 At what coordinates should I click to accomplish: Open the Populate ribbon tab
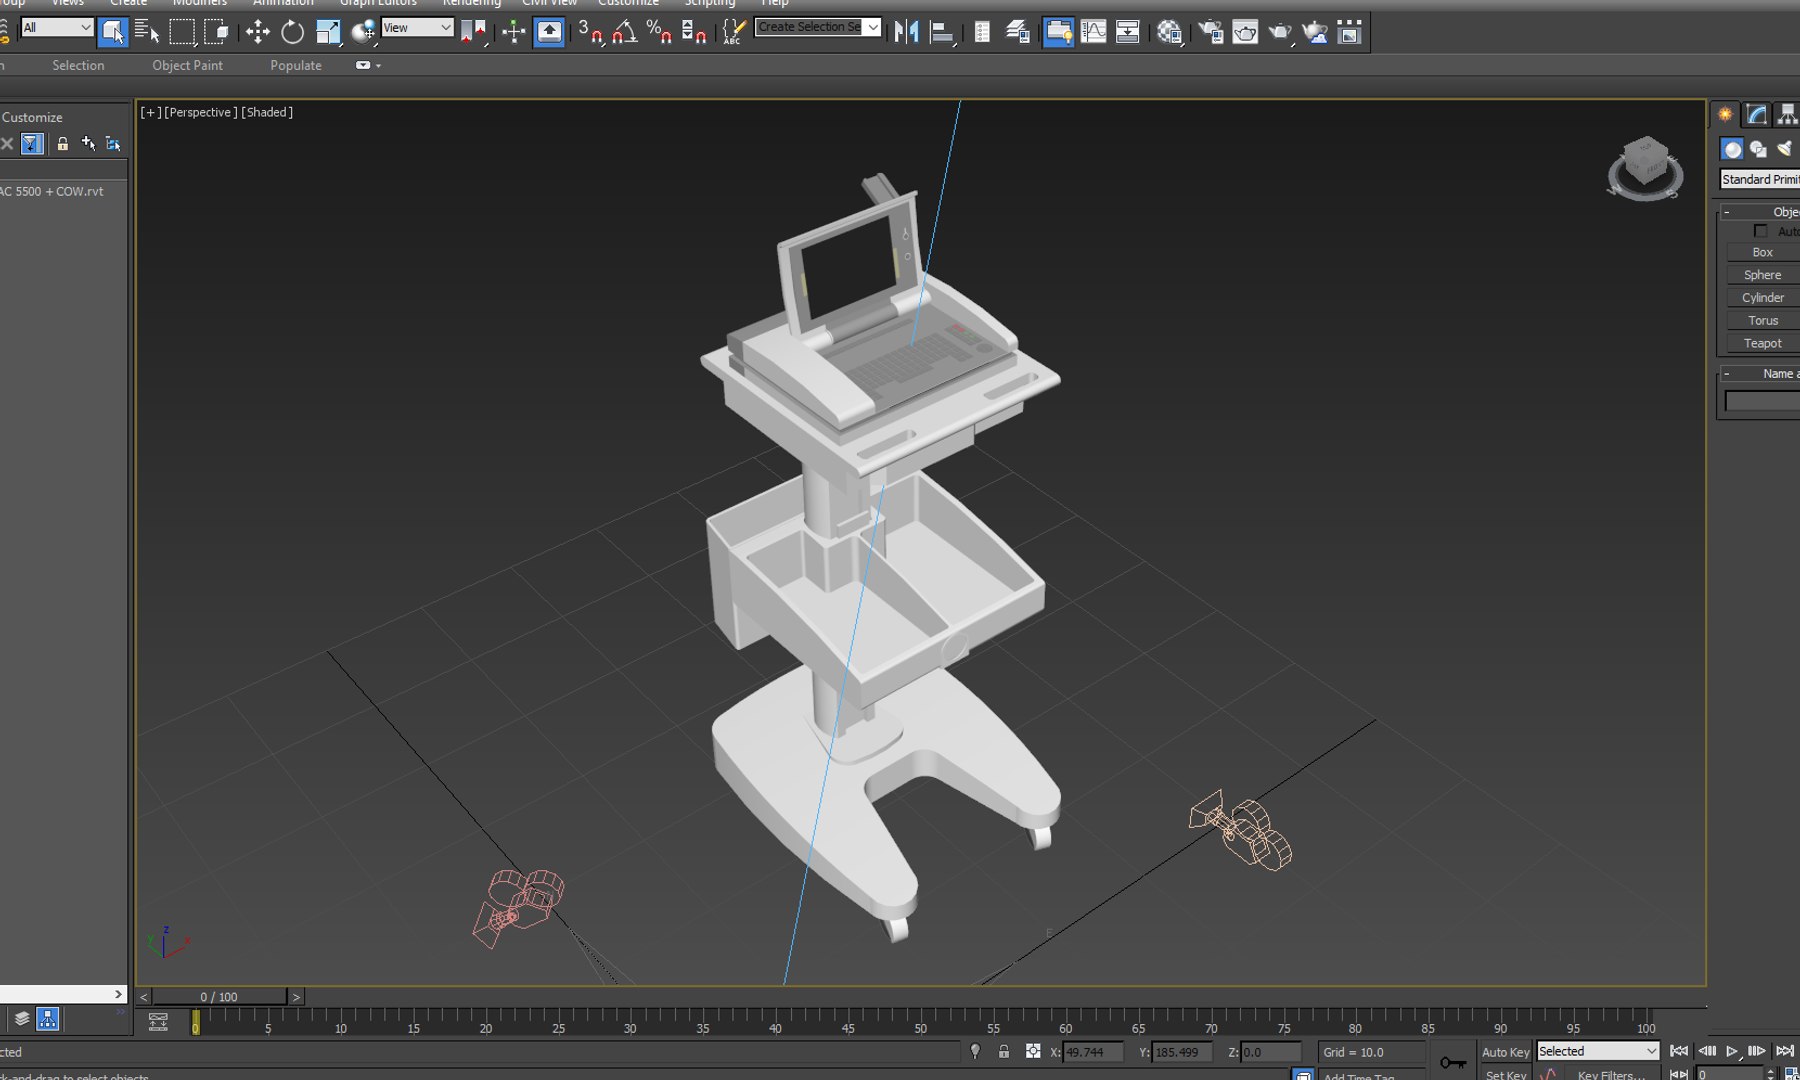[296, 65]
